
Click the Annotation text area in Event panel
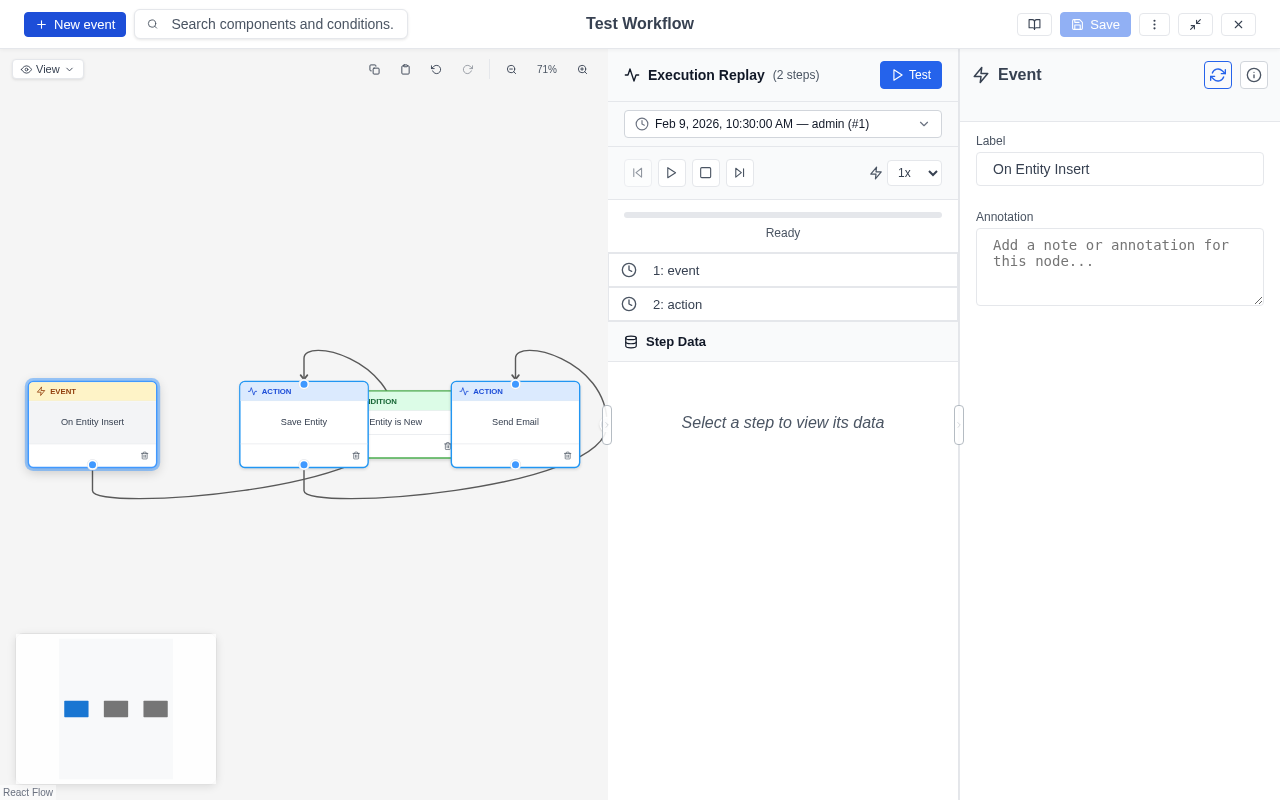[x=1119, y=266]
